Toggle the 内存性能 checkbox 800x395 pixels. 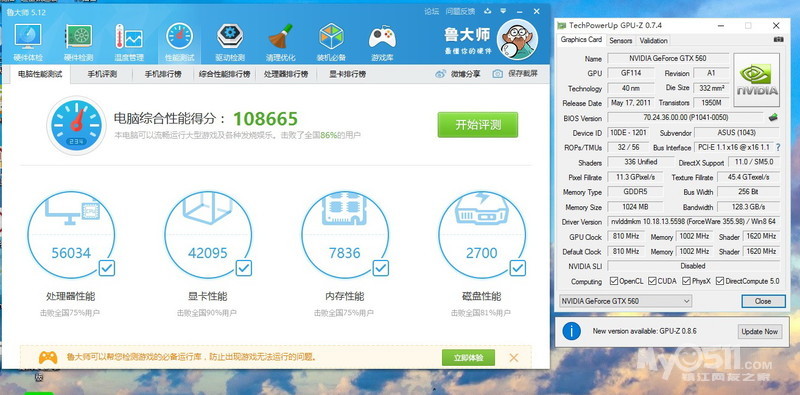click(x=381, y=268)
